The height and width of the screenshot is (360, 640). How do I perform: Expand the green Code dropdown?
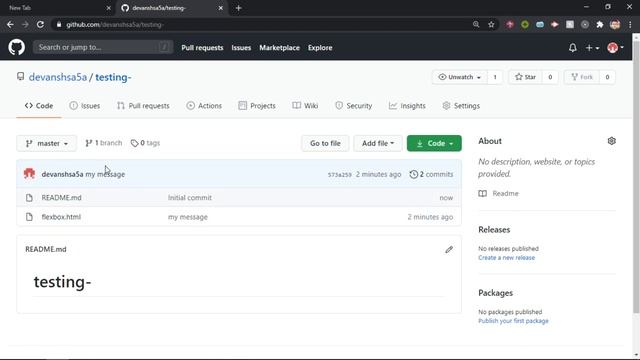[x=434, y=143]
